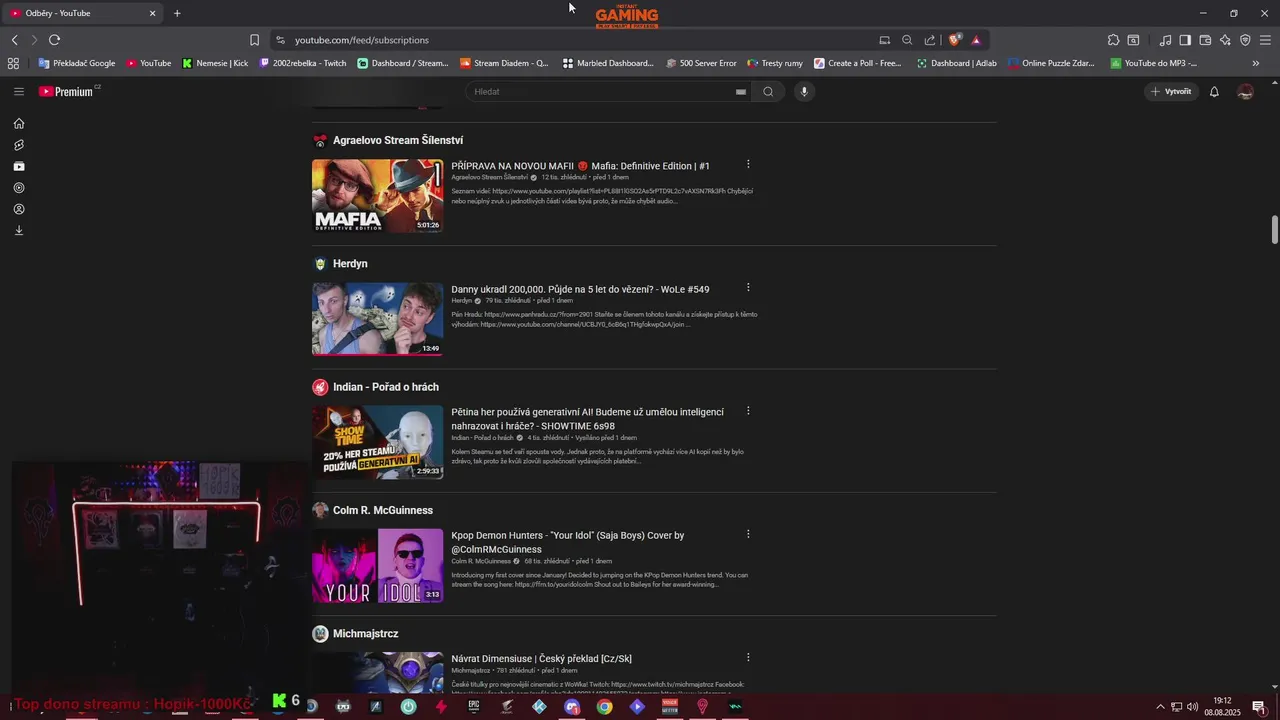
Task: Go back to previous page
Action: click(x=14, y=40)
